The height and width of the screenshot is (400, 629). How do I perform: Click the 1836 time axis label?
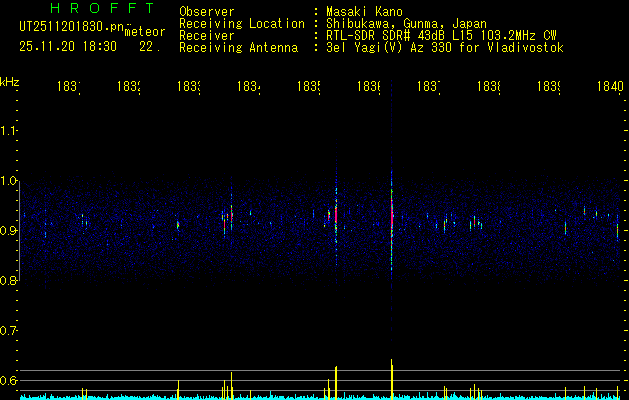click(x=369, y=86)
